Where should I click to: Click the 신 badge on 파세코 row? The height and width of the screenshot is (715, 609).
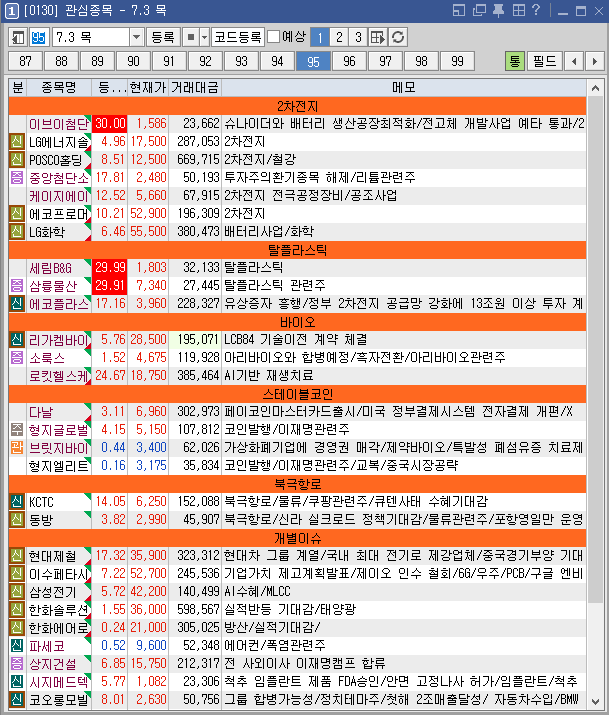17,646
